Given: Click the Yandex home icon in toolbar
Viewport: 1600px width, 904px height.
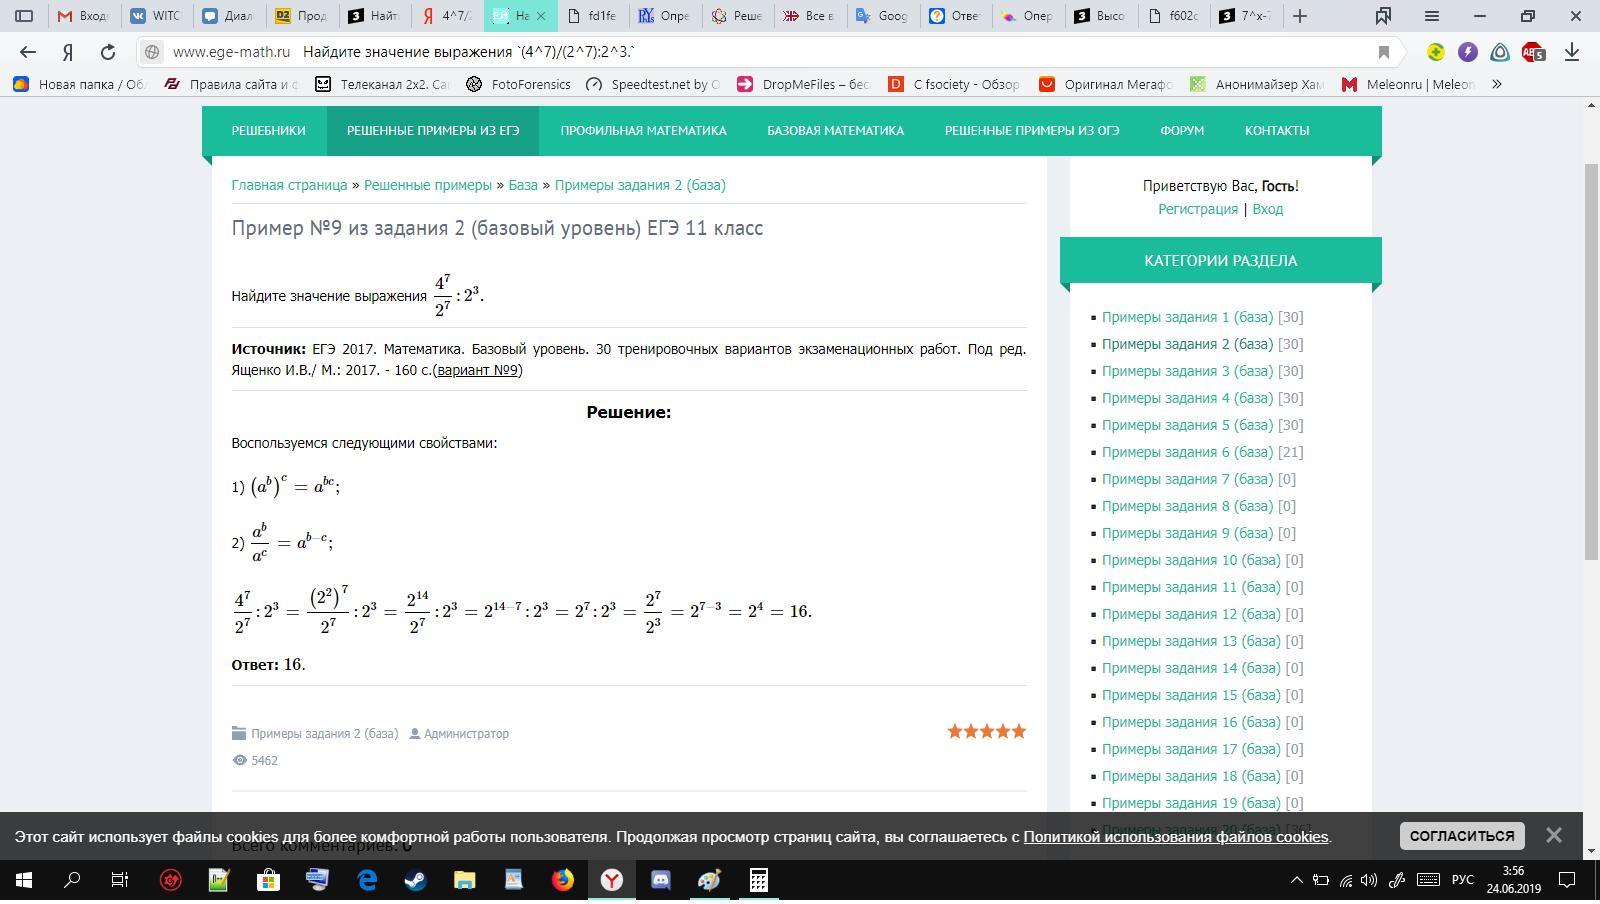Looking at the screenshot, I should pyautogui.click(x=68, y=52).
